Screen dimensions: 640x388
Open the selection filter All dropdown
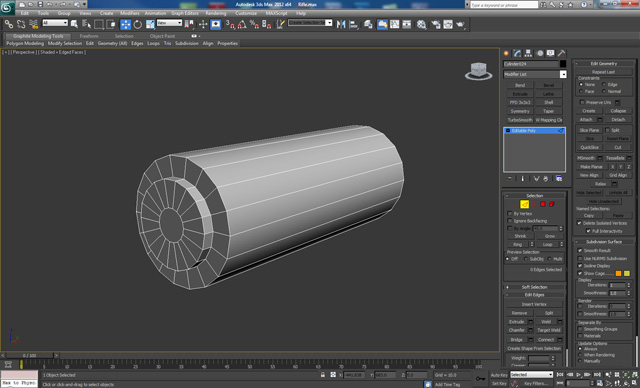tap(55, 23)
